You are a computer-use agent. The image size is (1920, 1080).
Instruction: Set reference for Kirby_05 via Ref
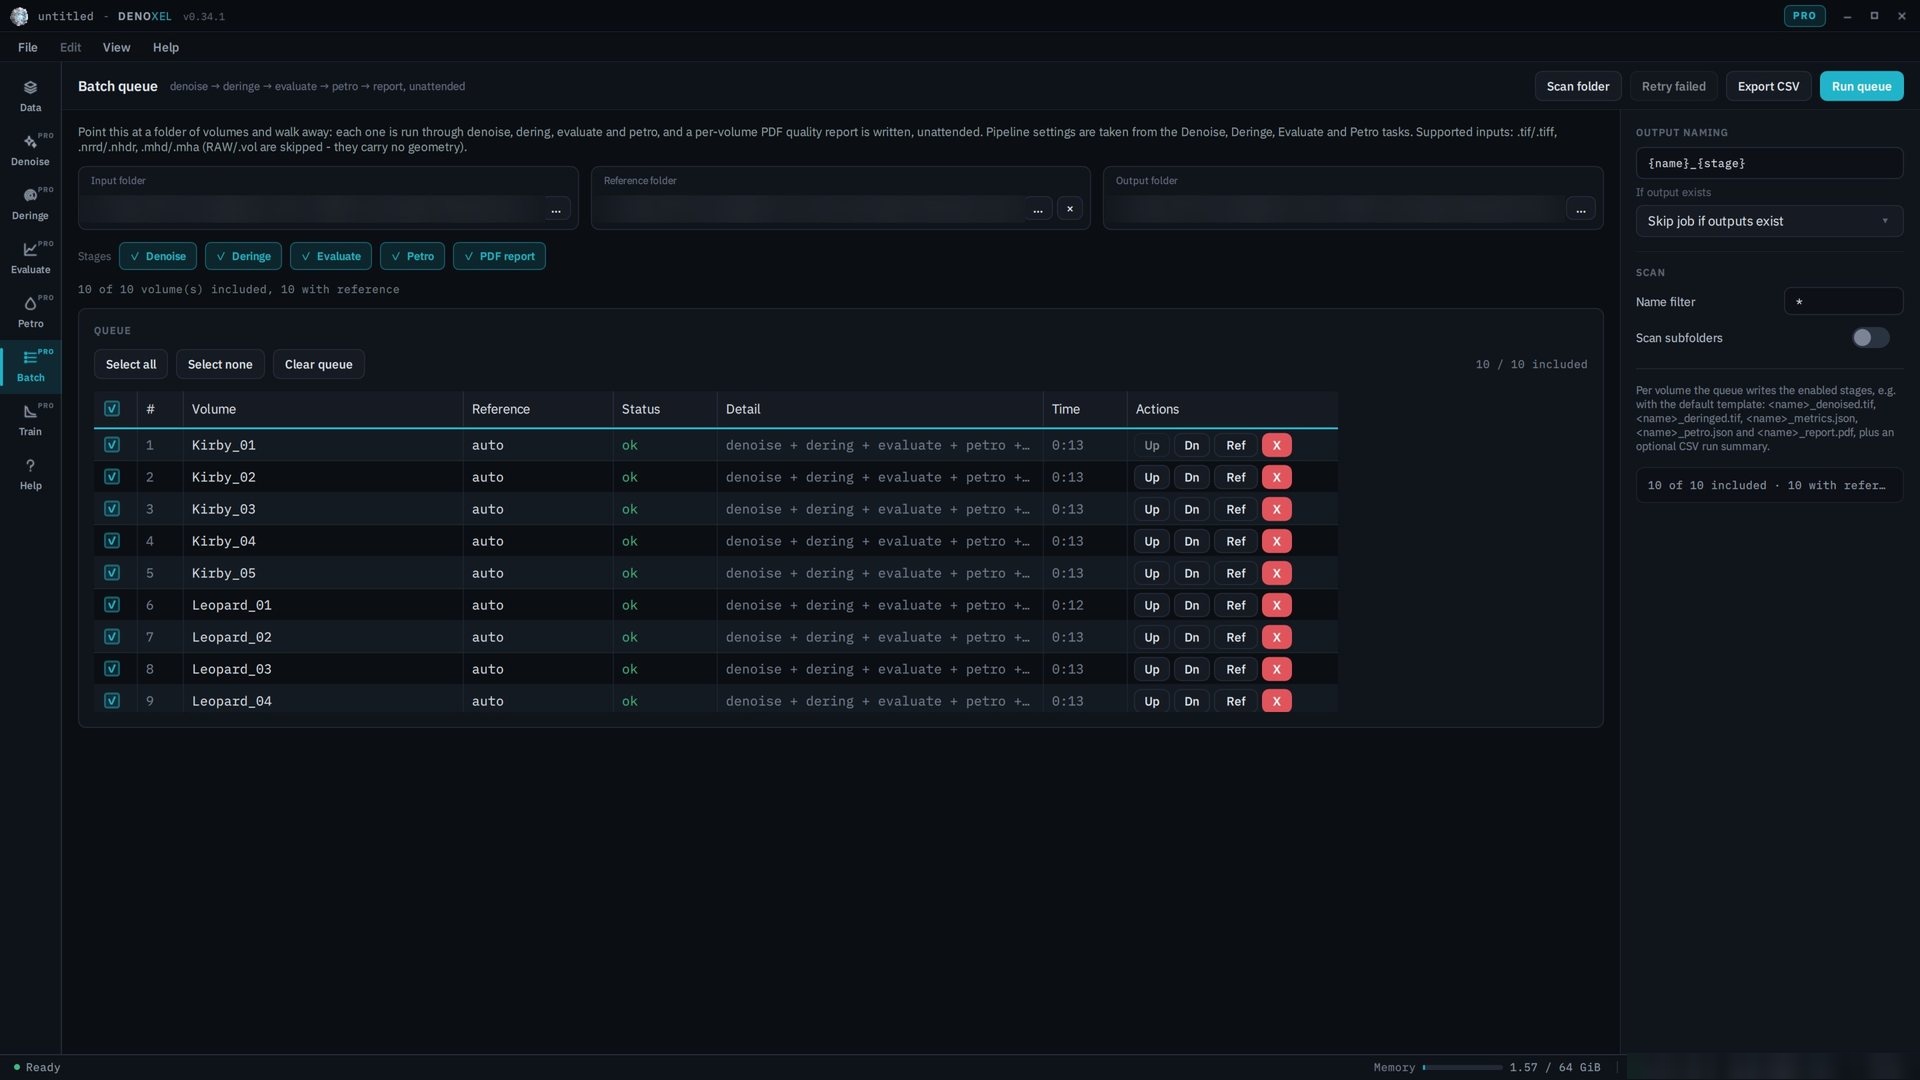1236,573
